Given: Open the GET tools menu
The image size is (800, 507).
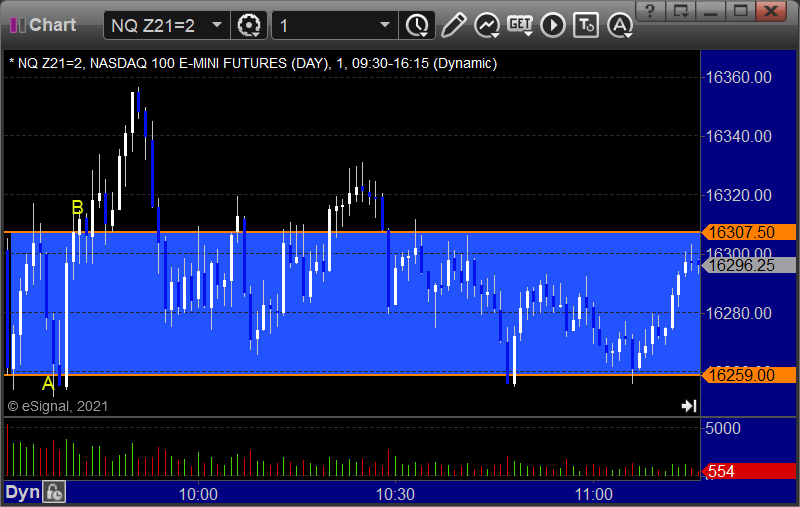Looking at the screenshot, I should [520, 25].
